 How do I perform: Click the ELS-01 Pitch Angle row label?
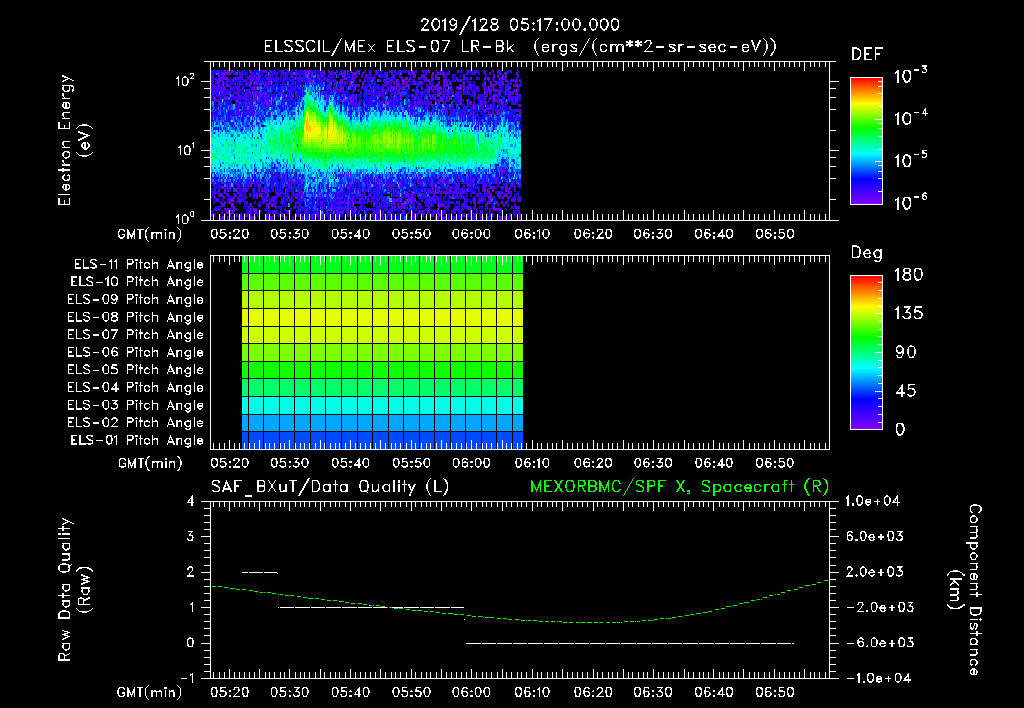[x=137, y=440]
